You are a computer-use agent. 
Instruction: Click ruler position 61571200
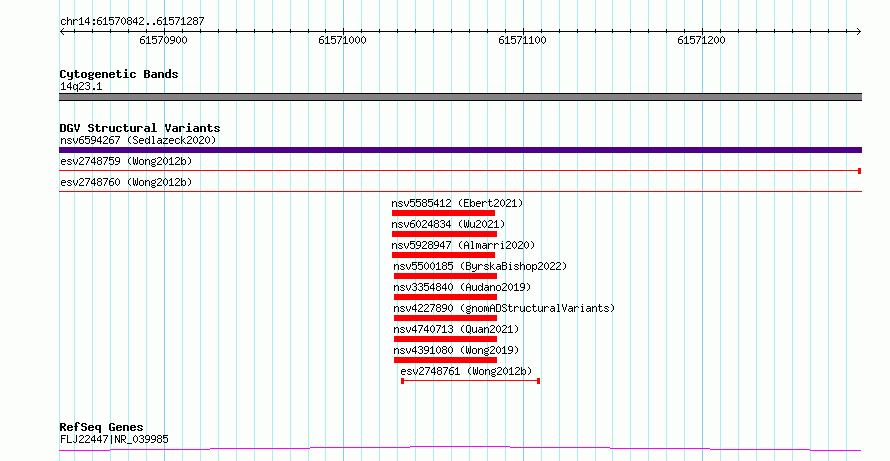[702, 40]
